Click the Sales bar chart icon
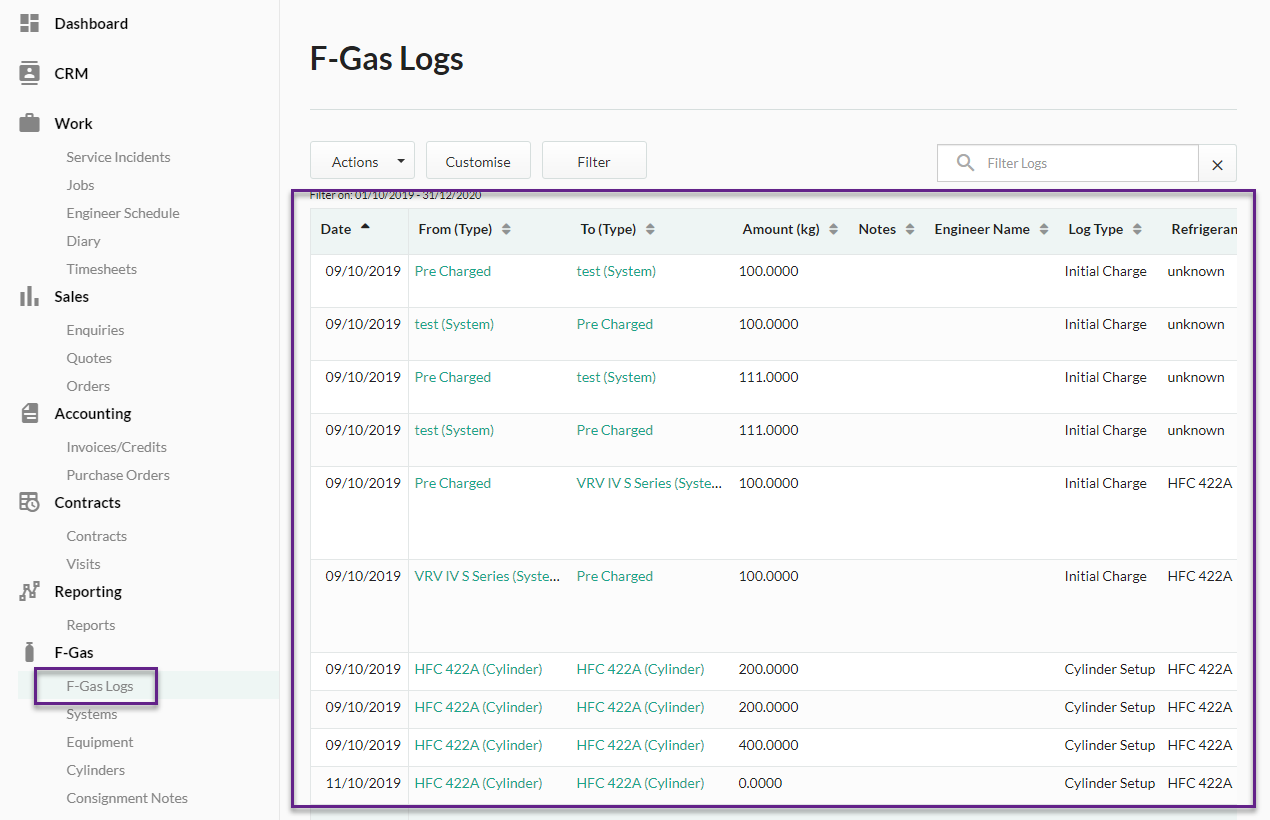Image resolution: width=1270 pixels, height=820 pixels. point(30,296)
